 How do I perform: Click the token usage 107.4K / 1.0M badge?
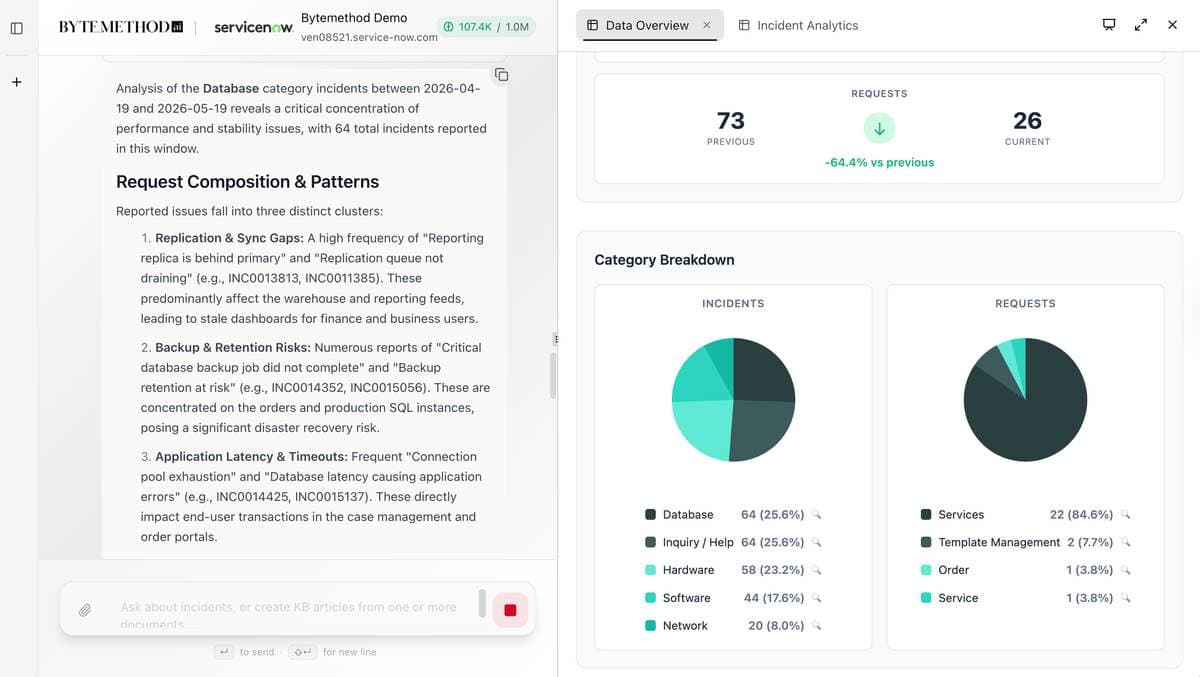tap(486, 27)
